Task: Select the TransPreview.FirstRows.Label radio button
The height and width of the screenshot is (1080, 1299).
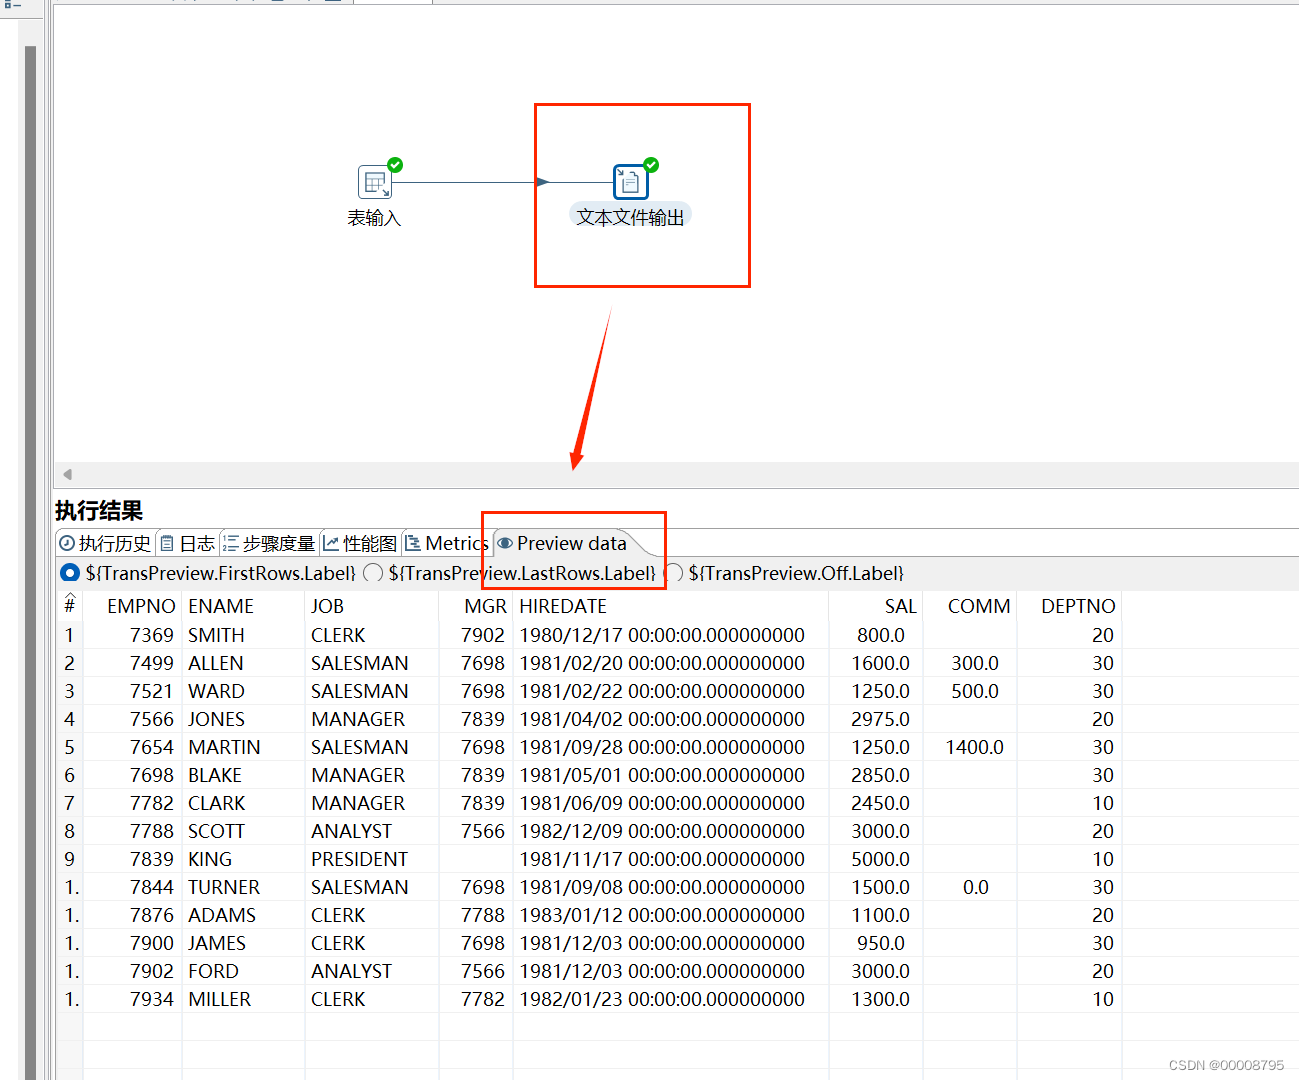Action: (70, 573)
